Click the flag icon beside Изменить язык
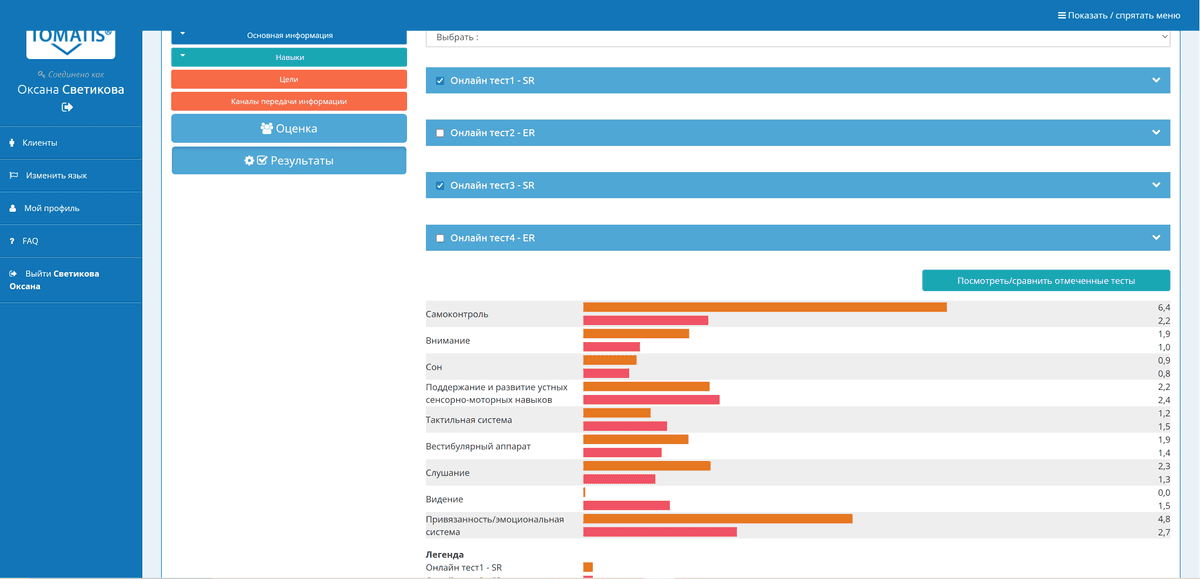Viewport: 1200px width, 579px height. point(13,176)
